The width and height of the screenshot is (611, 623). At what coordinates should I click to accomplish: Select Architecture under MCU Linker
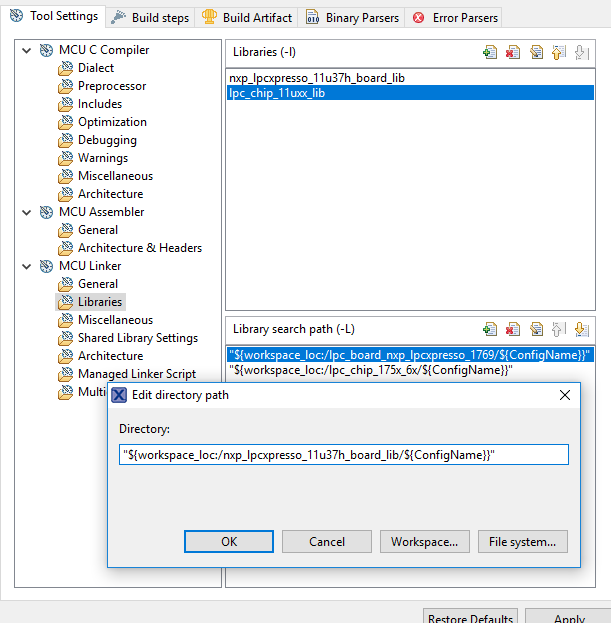pyautogui.click(x=110, y=356)
